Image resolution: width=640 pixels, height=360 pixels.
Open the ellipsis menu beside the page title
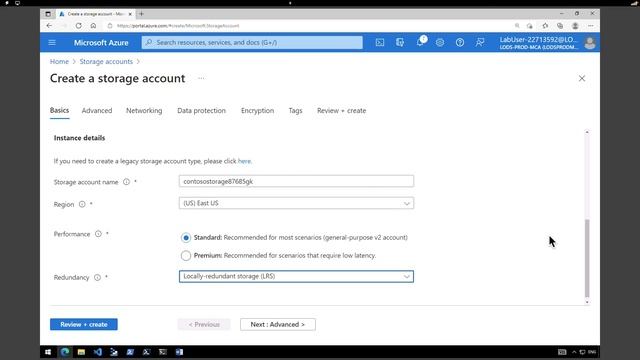[201, 78]
